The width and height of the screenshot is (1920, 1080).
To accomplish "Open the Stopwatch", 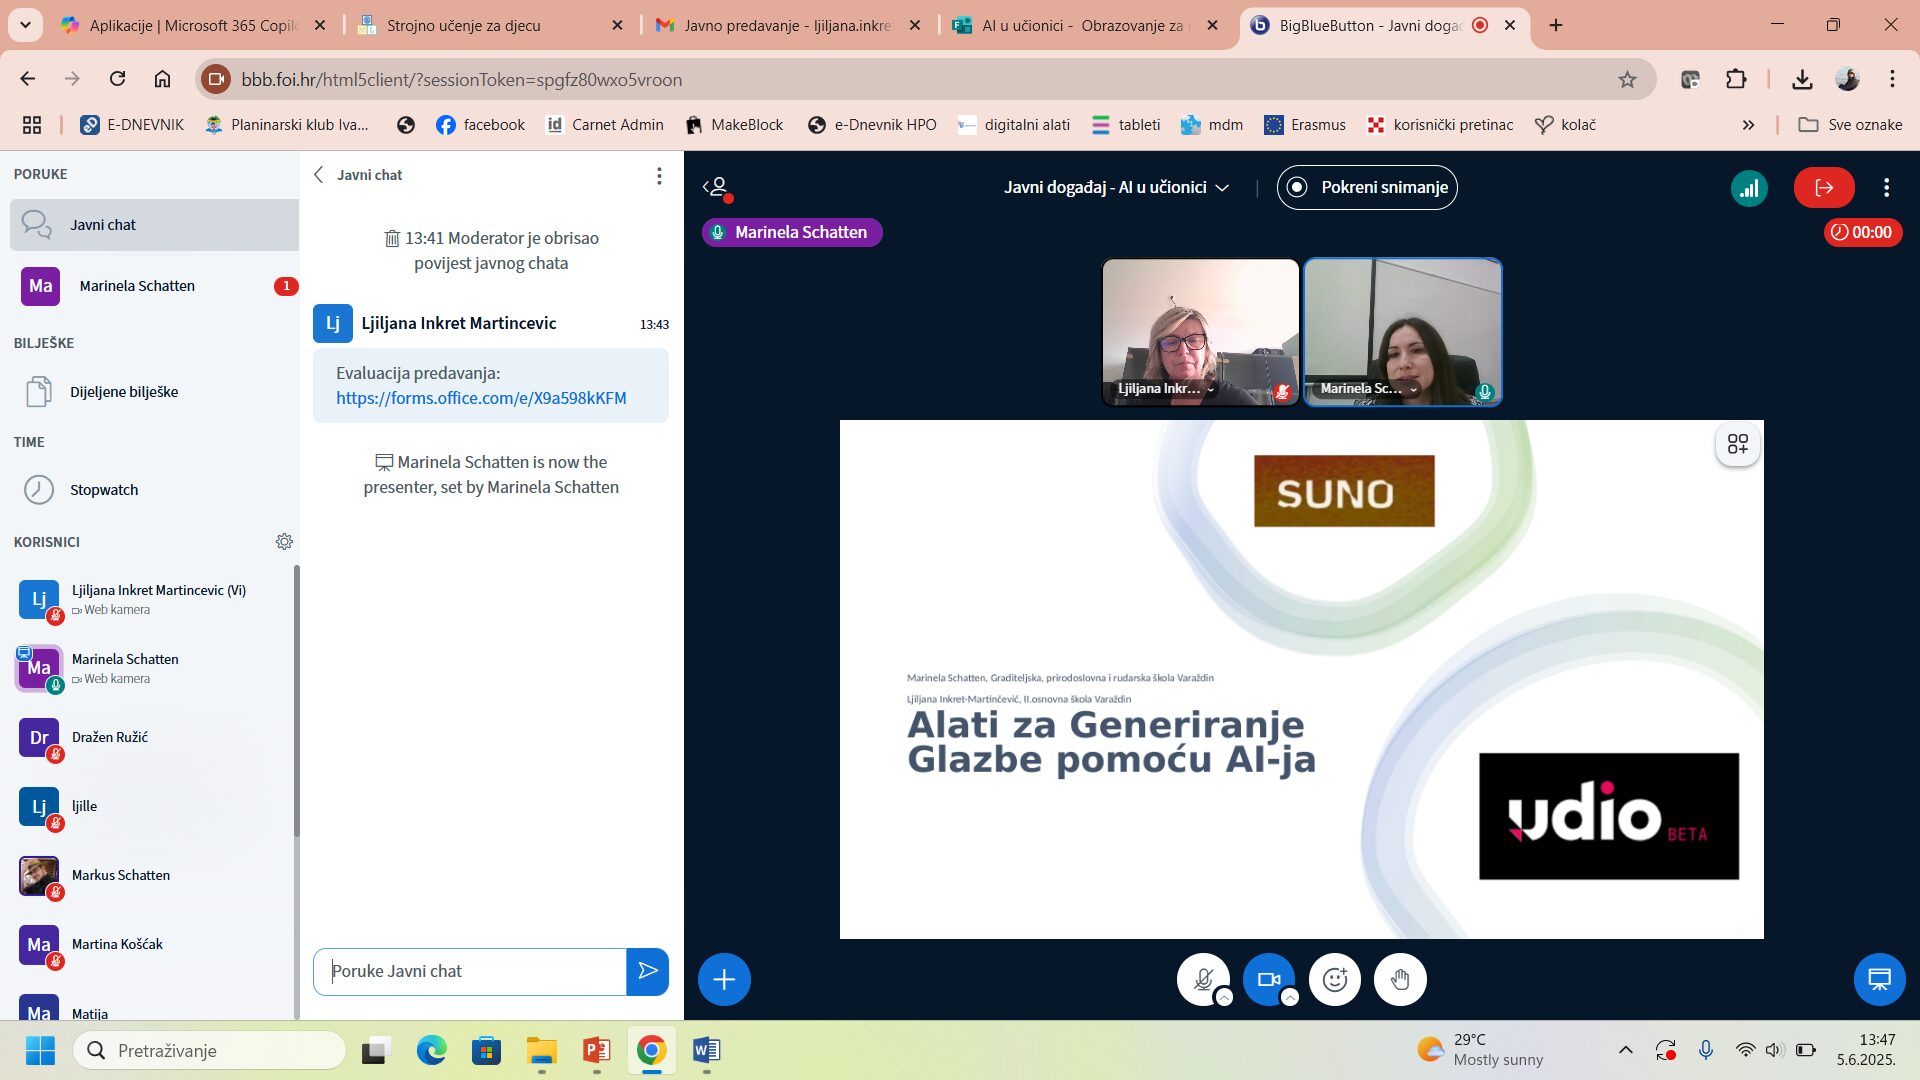I will (154, 489).
